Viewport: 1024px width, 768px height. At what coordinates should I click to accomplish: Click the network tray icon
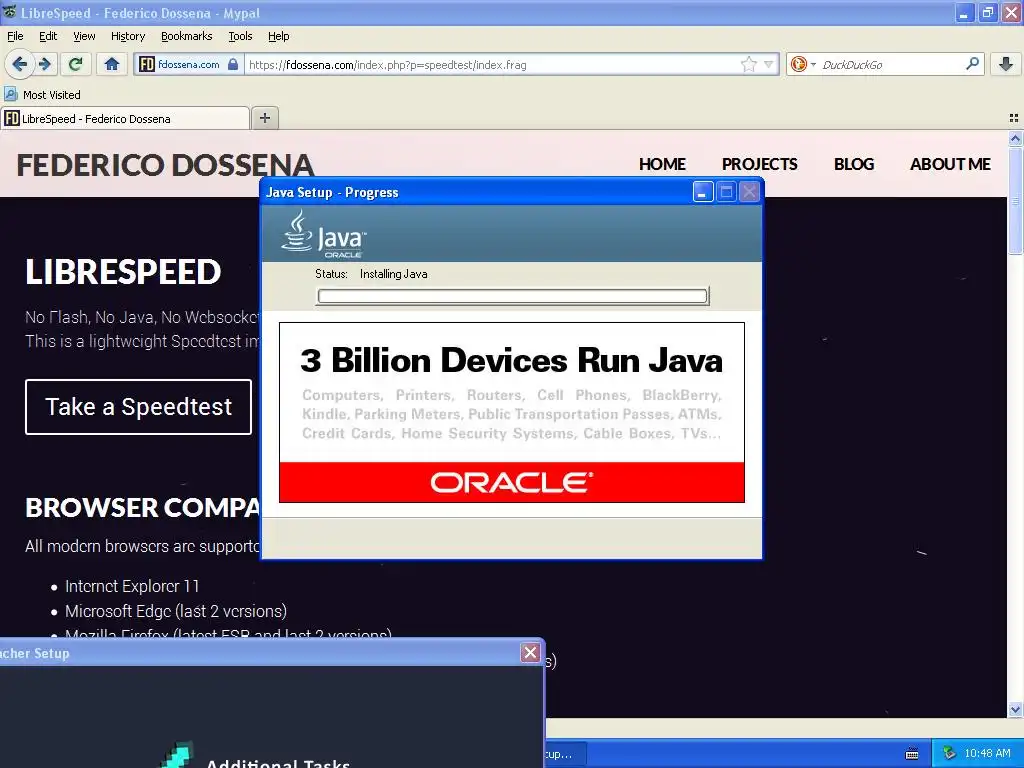(949, 753)
